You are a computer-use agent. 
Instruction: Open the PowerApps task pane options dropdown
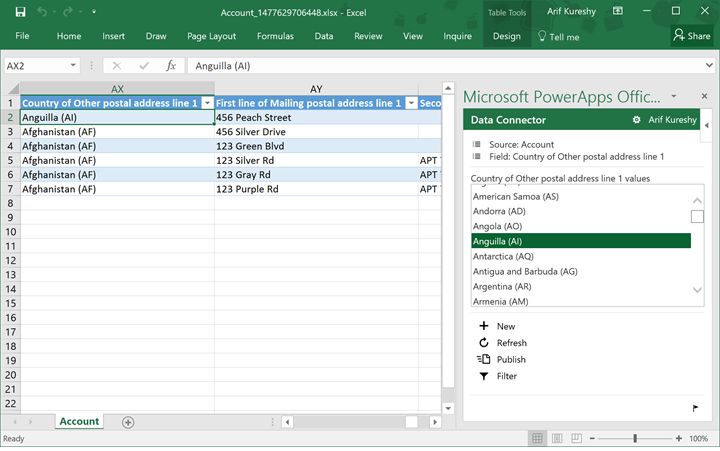[674, 97]
